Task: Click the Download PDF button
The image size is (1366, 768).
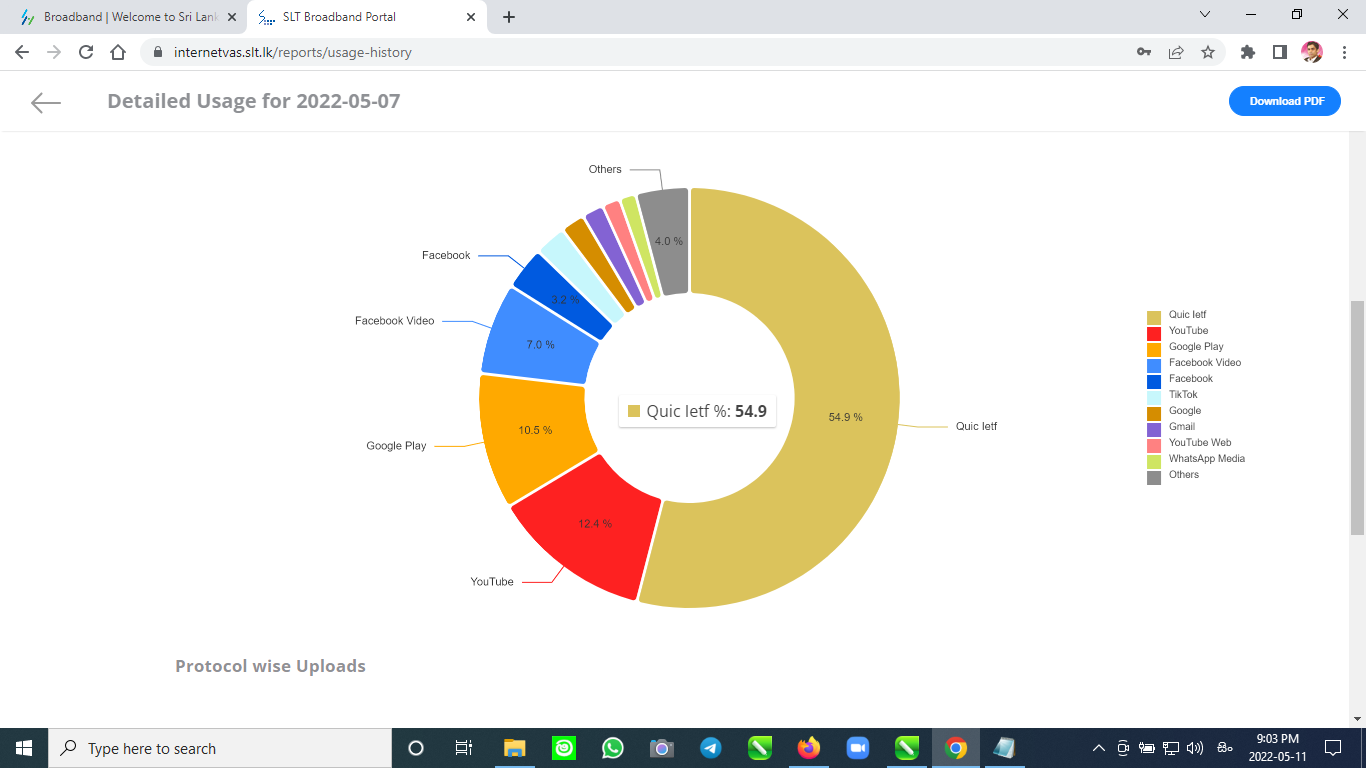Action: (1285, 101)
